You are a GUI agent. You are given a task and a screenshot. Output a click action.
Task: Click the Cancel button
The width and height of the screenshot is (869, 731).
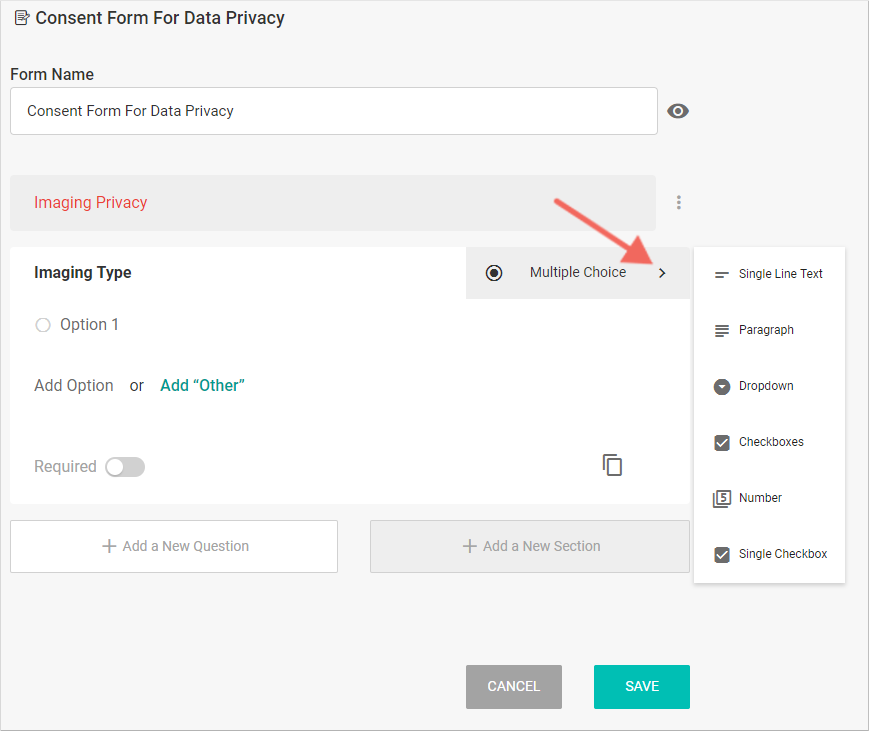[x=513, y=687]
